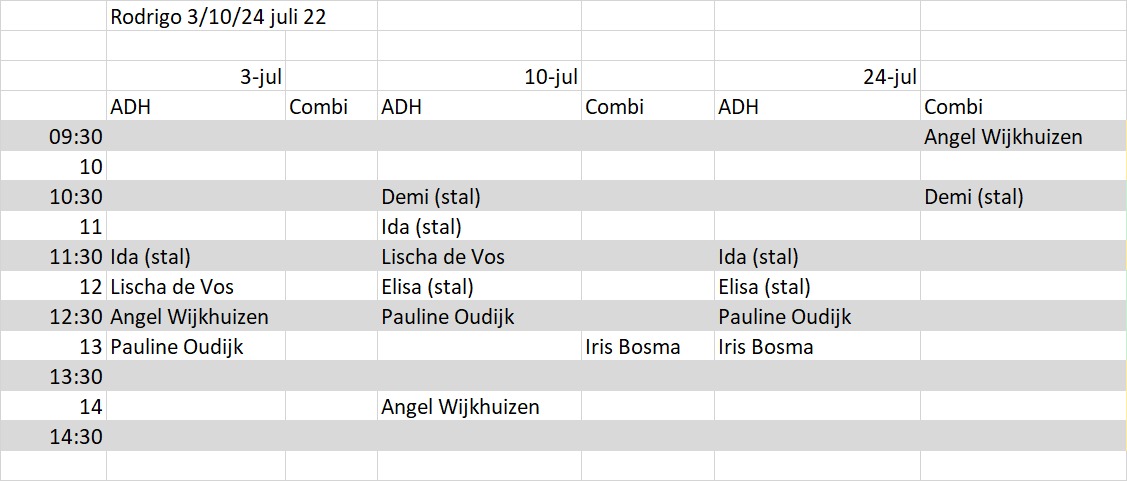
Task: Select the 10-jul date header cell
Action: click(479, 76)
